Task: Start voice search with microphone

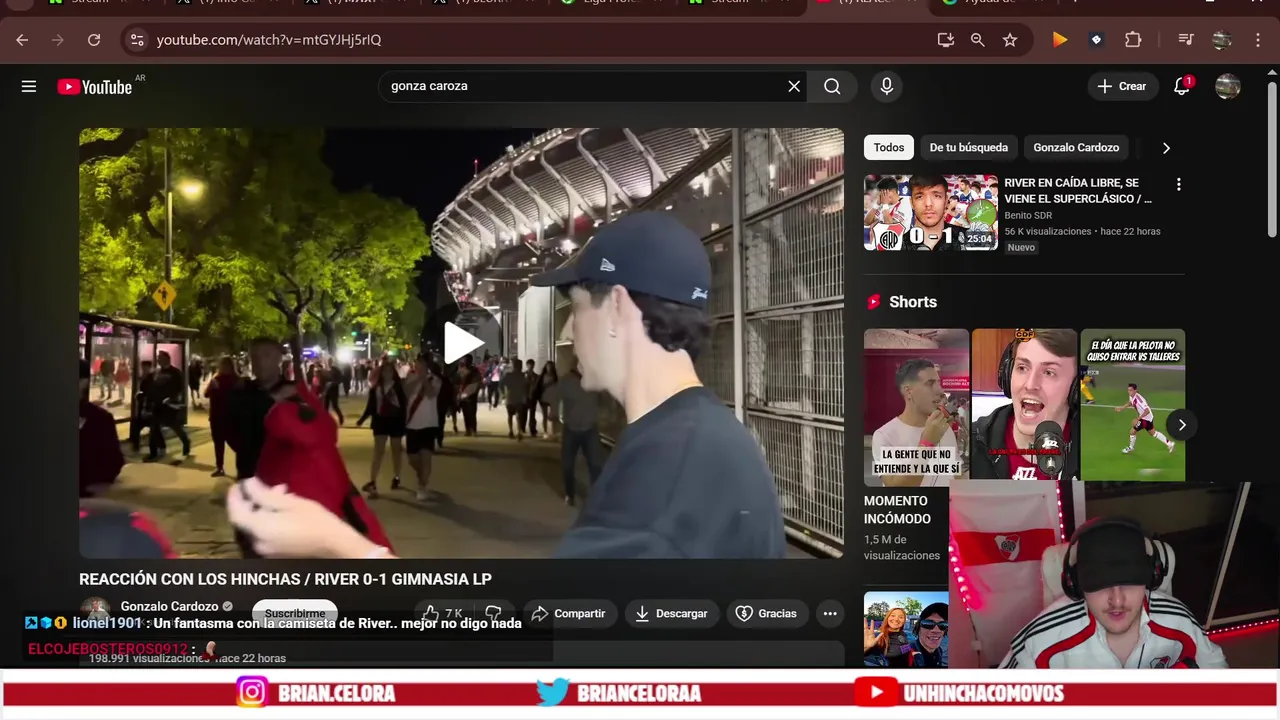Action: [886, 86]
